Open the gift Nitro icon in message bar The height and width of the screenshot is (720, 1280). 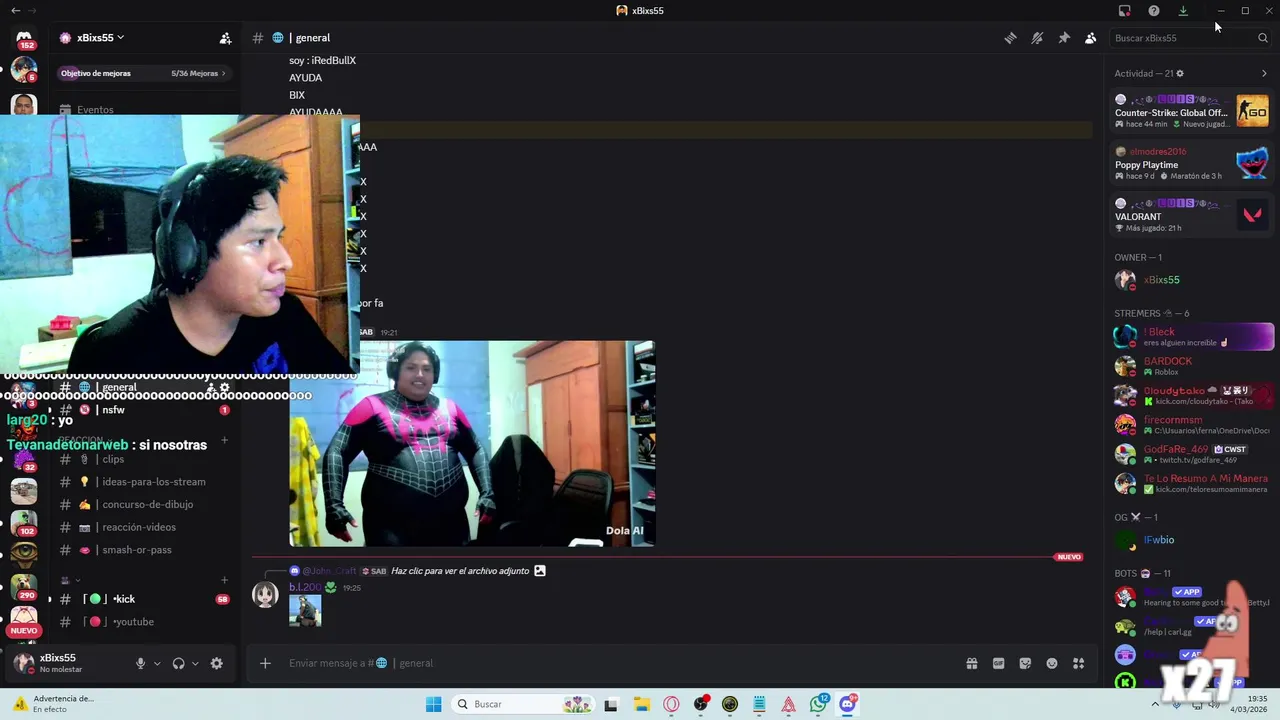point(971,663)
